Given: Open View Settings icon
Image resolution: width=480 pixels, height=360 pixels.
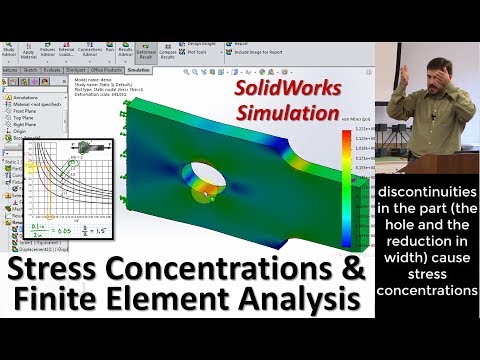Looking at the screenshot, I should pos(284,72).
